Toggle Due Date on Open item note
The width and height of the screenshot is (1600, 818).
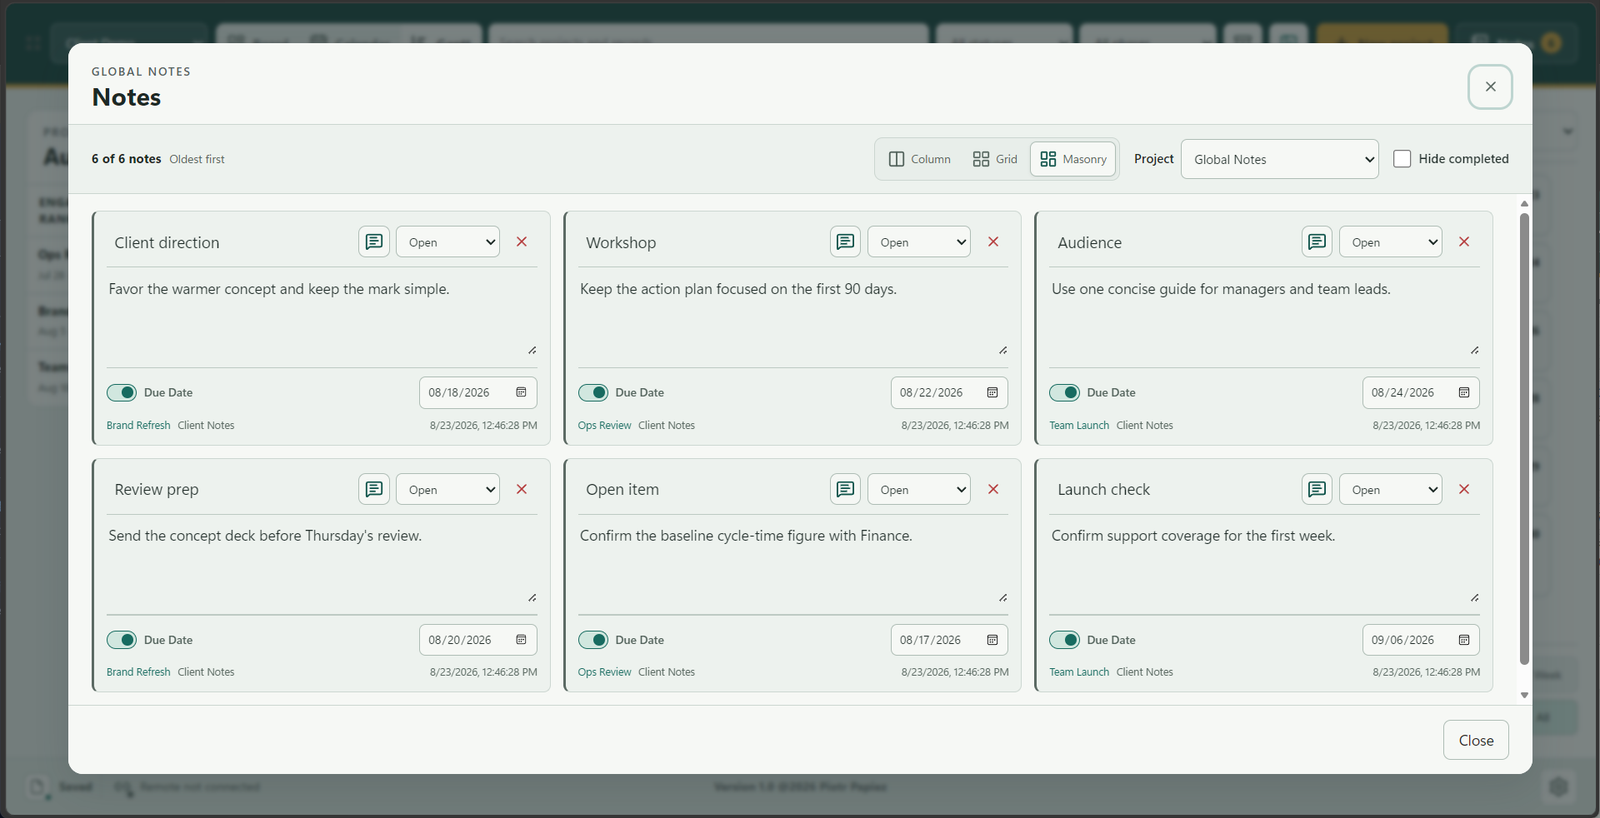(593, 640)
